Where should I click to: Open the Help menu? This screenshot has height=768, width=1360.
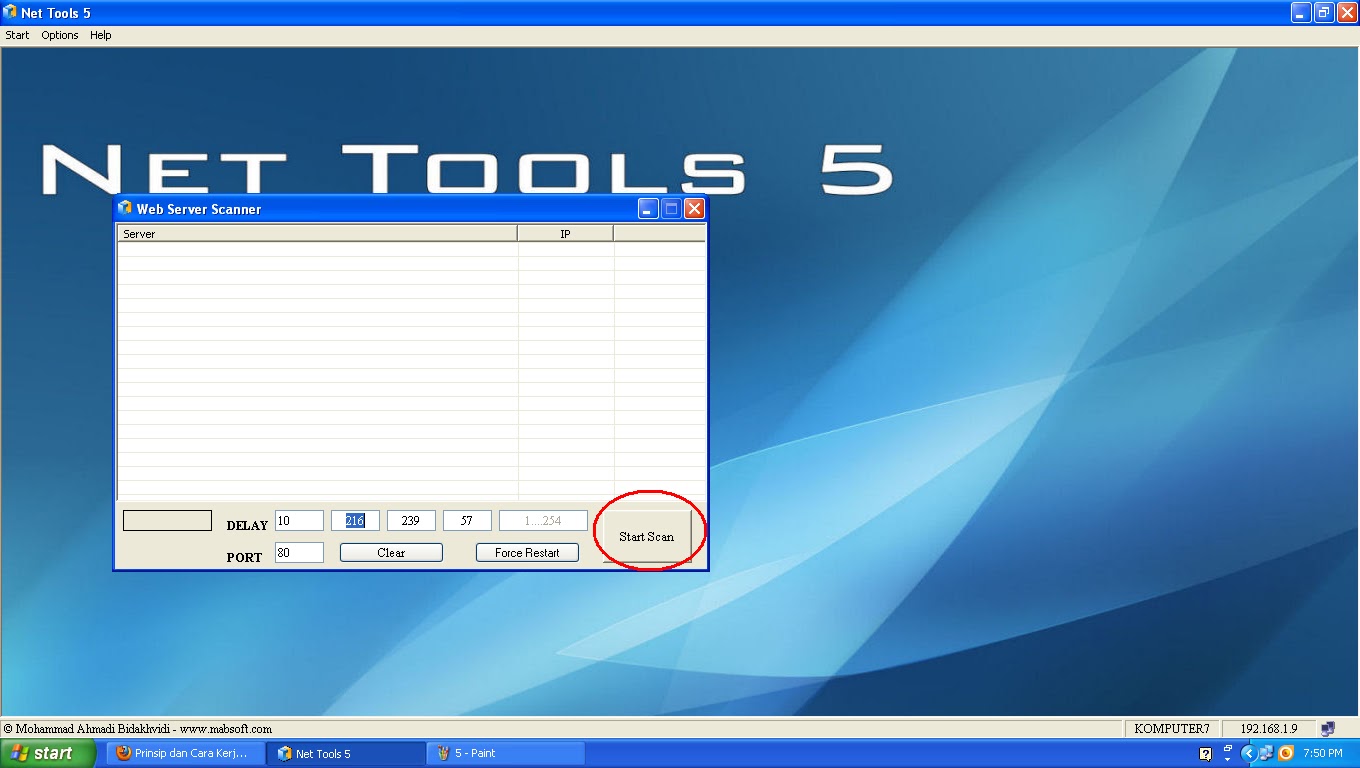coord(100,35)
